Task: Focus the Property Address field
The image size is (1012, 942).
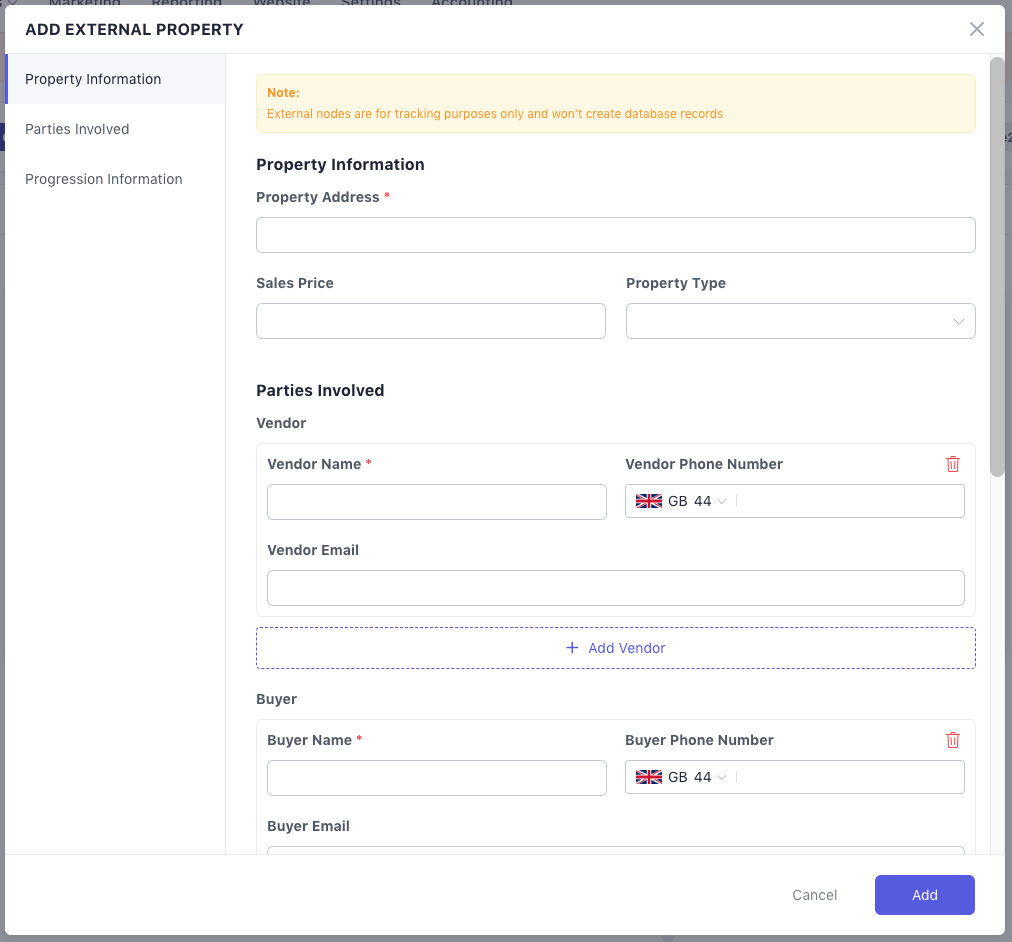Action: (615, 235)
